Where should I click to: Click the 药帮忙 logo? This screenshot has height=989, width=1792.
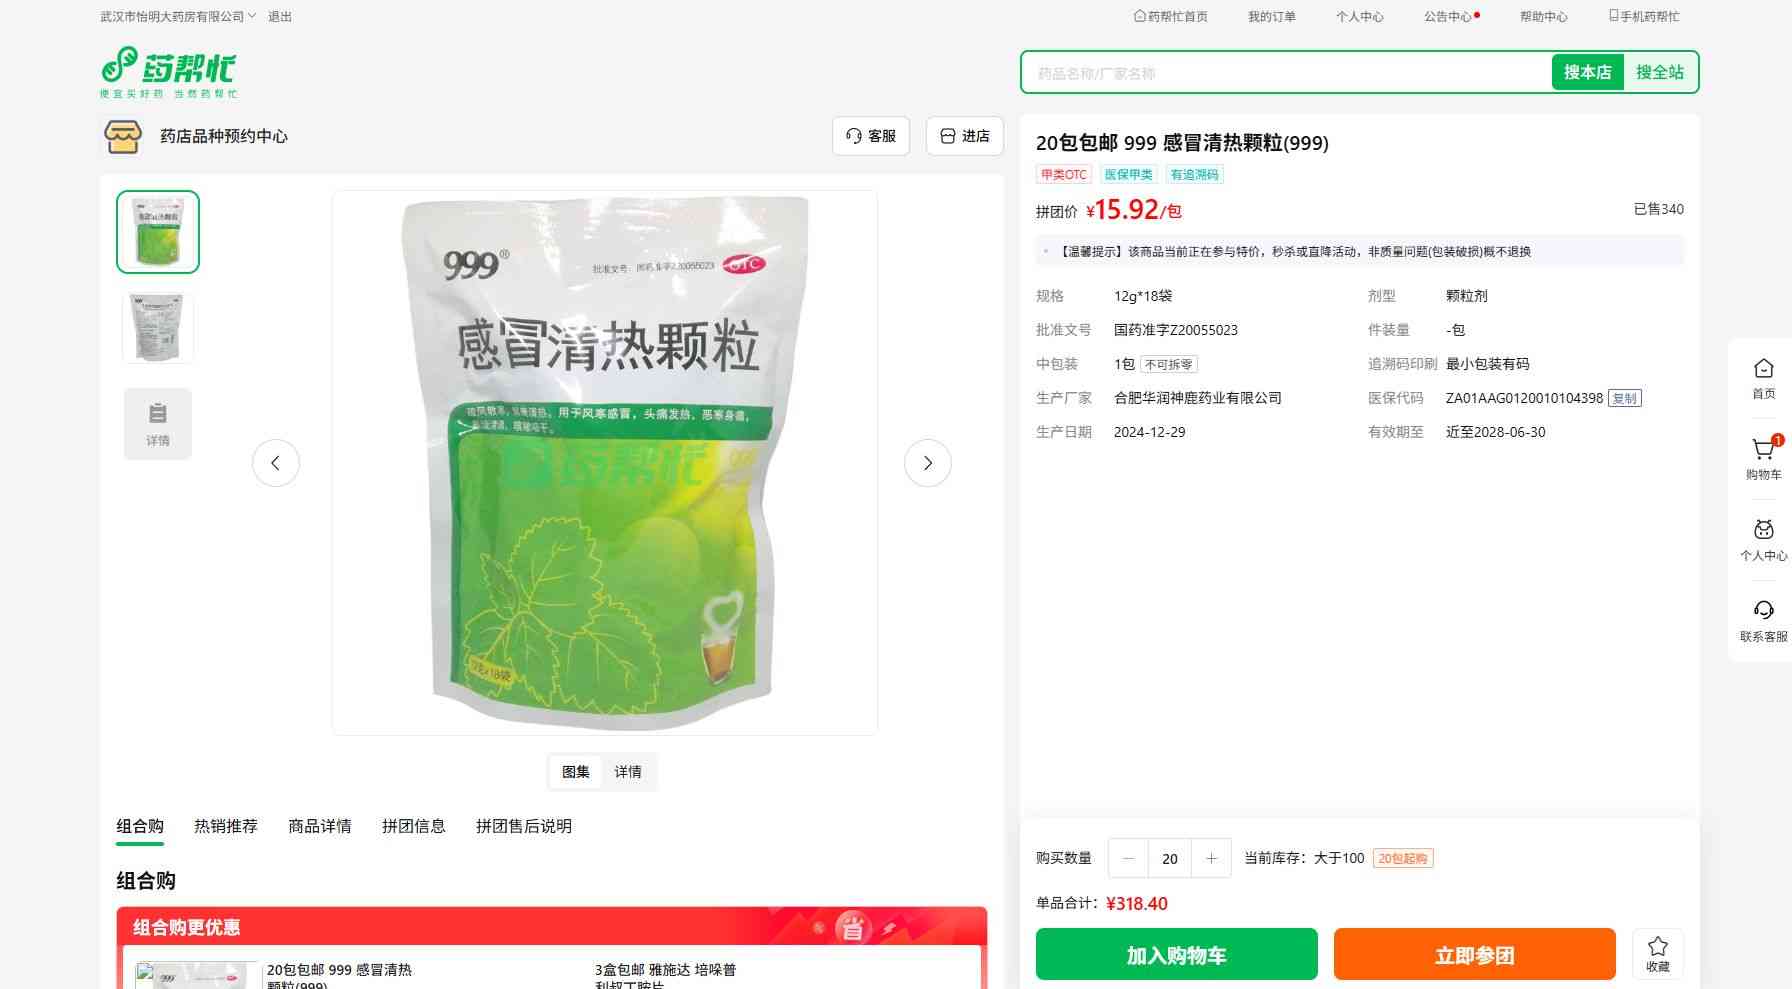[168, 72]
